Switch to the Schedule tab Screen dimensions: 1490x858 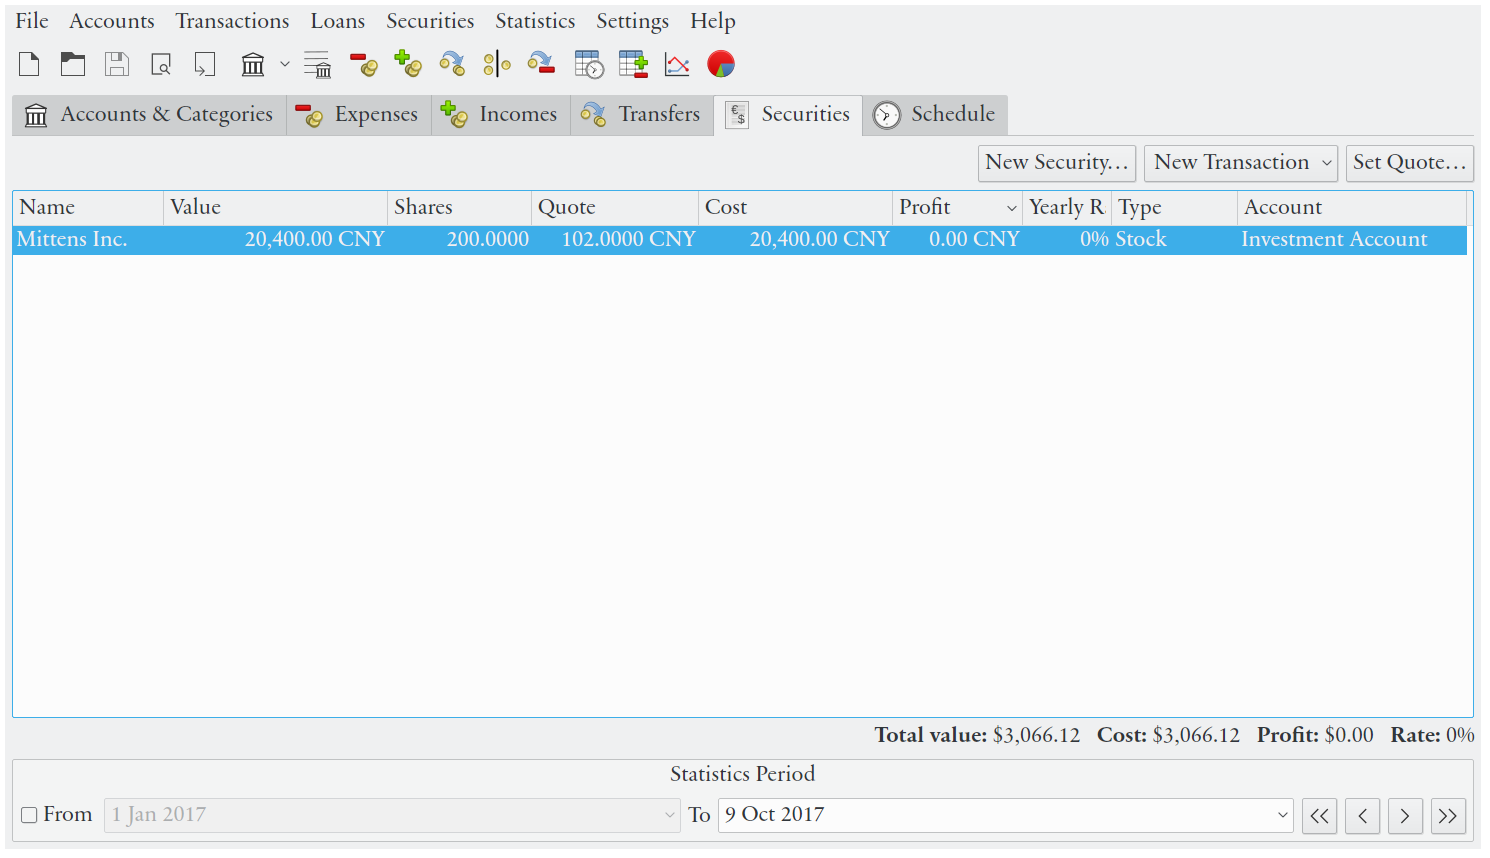[935, 115]
